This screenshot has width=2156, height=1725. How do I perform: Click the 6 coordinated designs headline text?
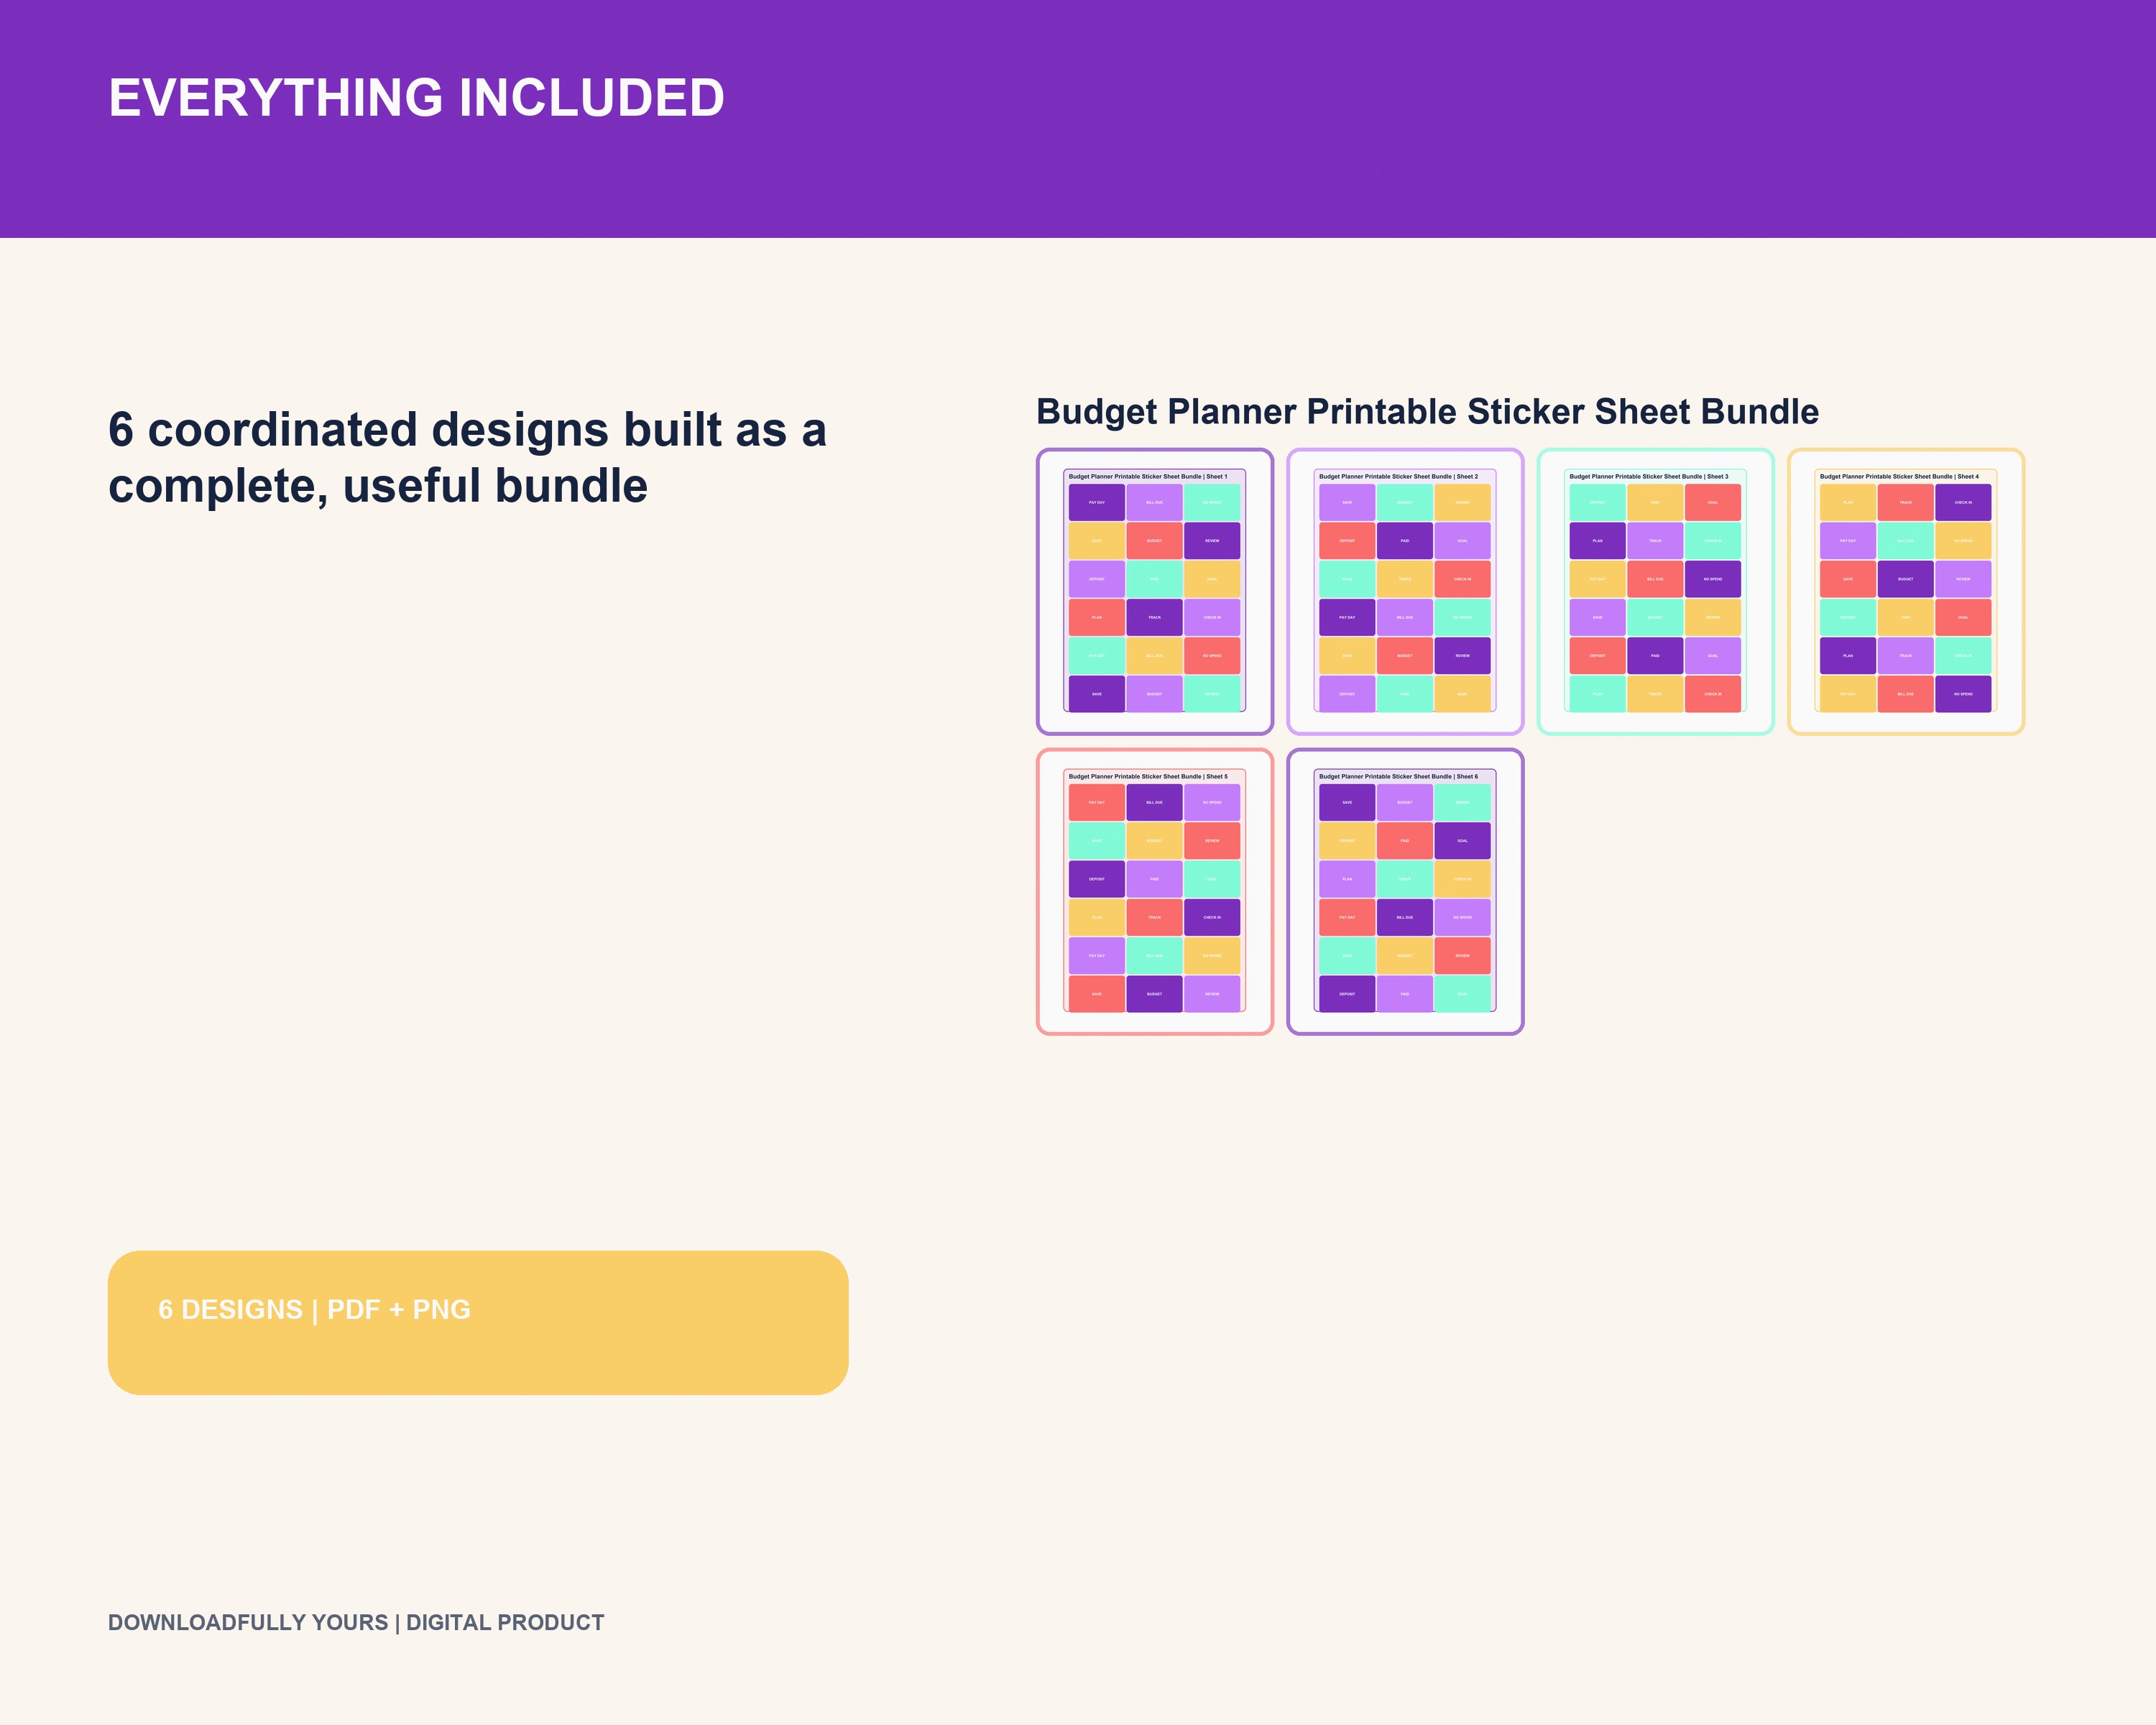click(x=467, y=458)
